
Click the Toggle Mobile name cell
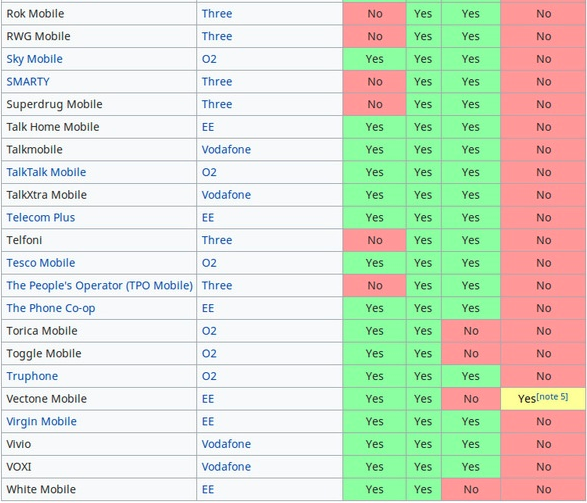(99, 354)
